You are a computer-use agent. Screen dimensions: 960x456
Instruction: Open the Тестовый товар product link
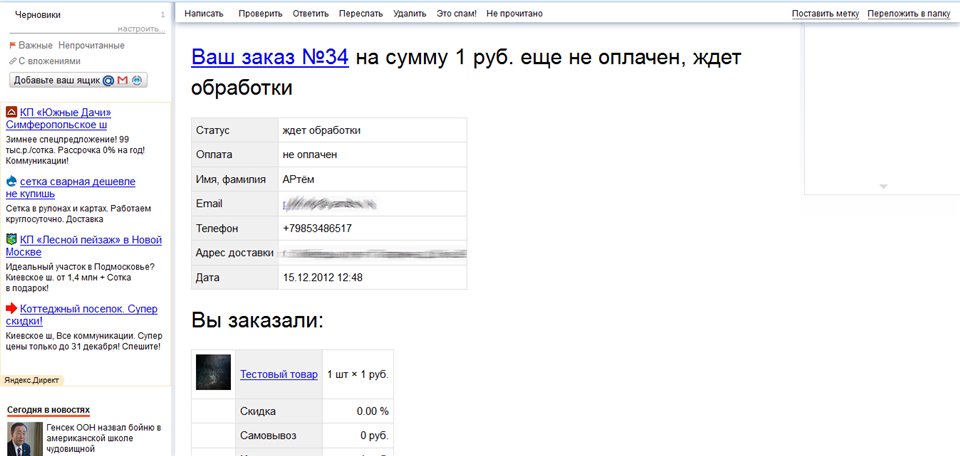tap(279, 374)
